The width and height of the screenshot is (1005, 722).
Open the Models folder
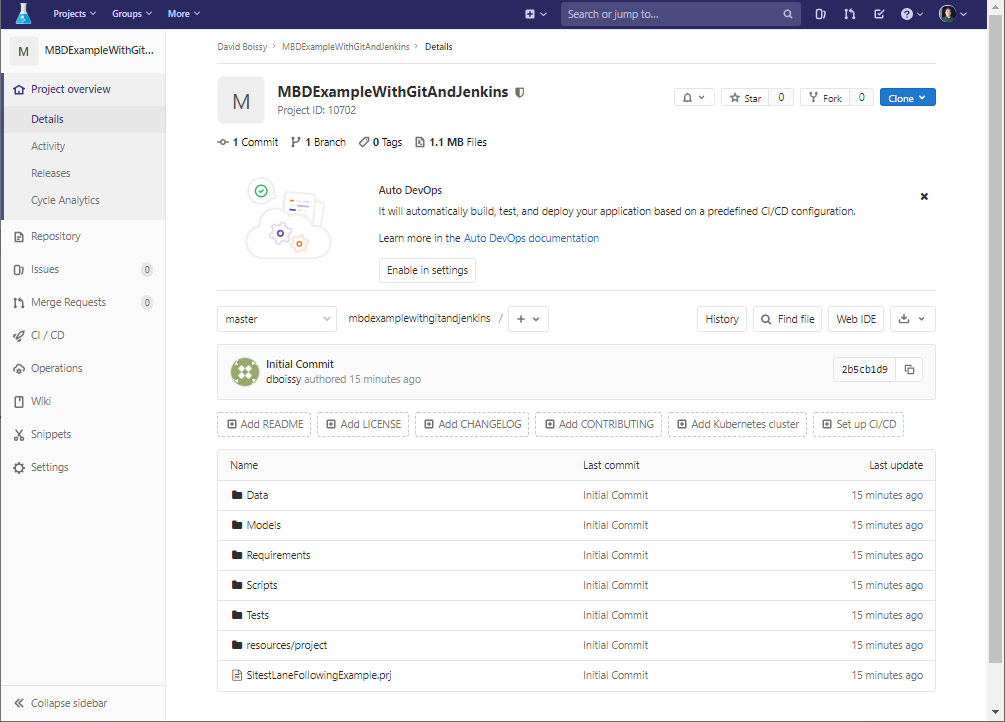(x=263, y=525)
